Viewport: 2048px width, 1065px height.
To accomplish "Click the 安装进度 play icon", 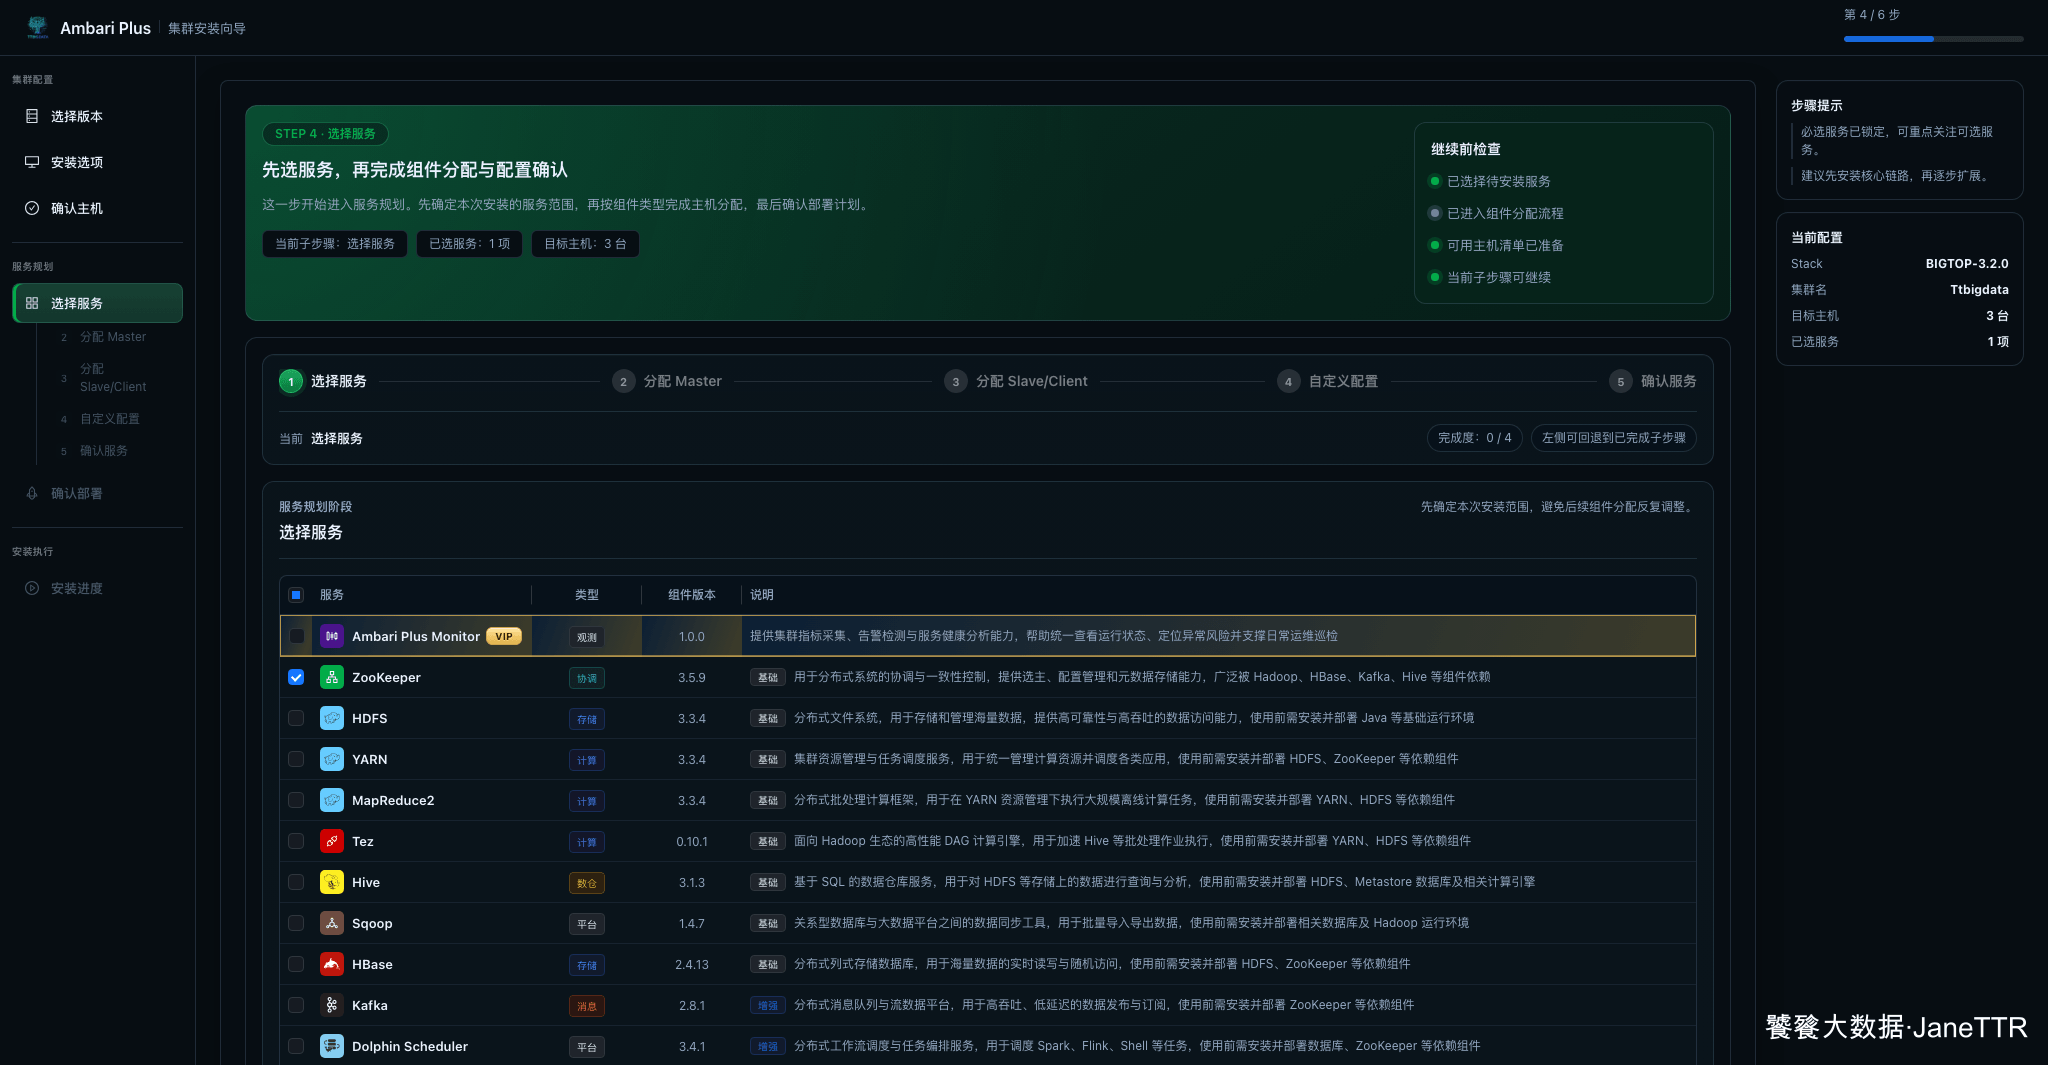I will coord(32,588).
